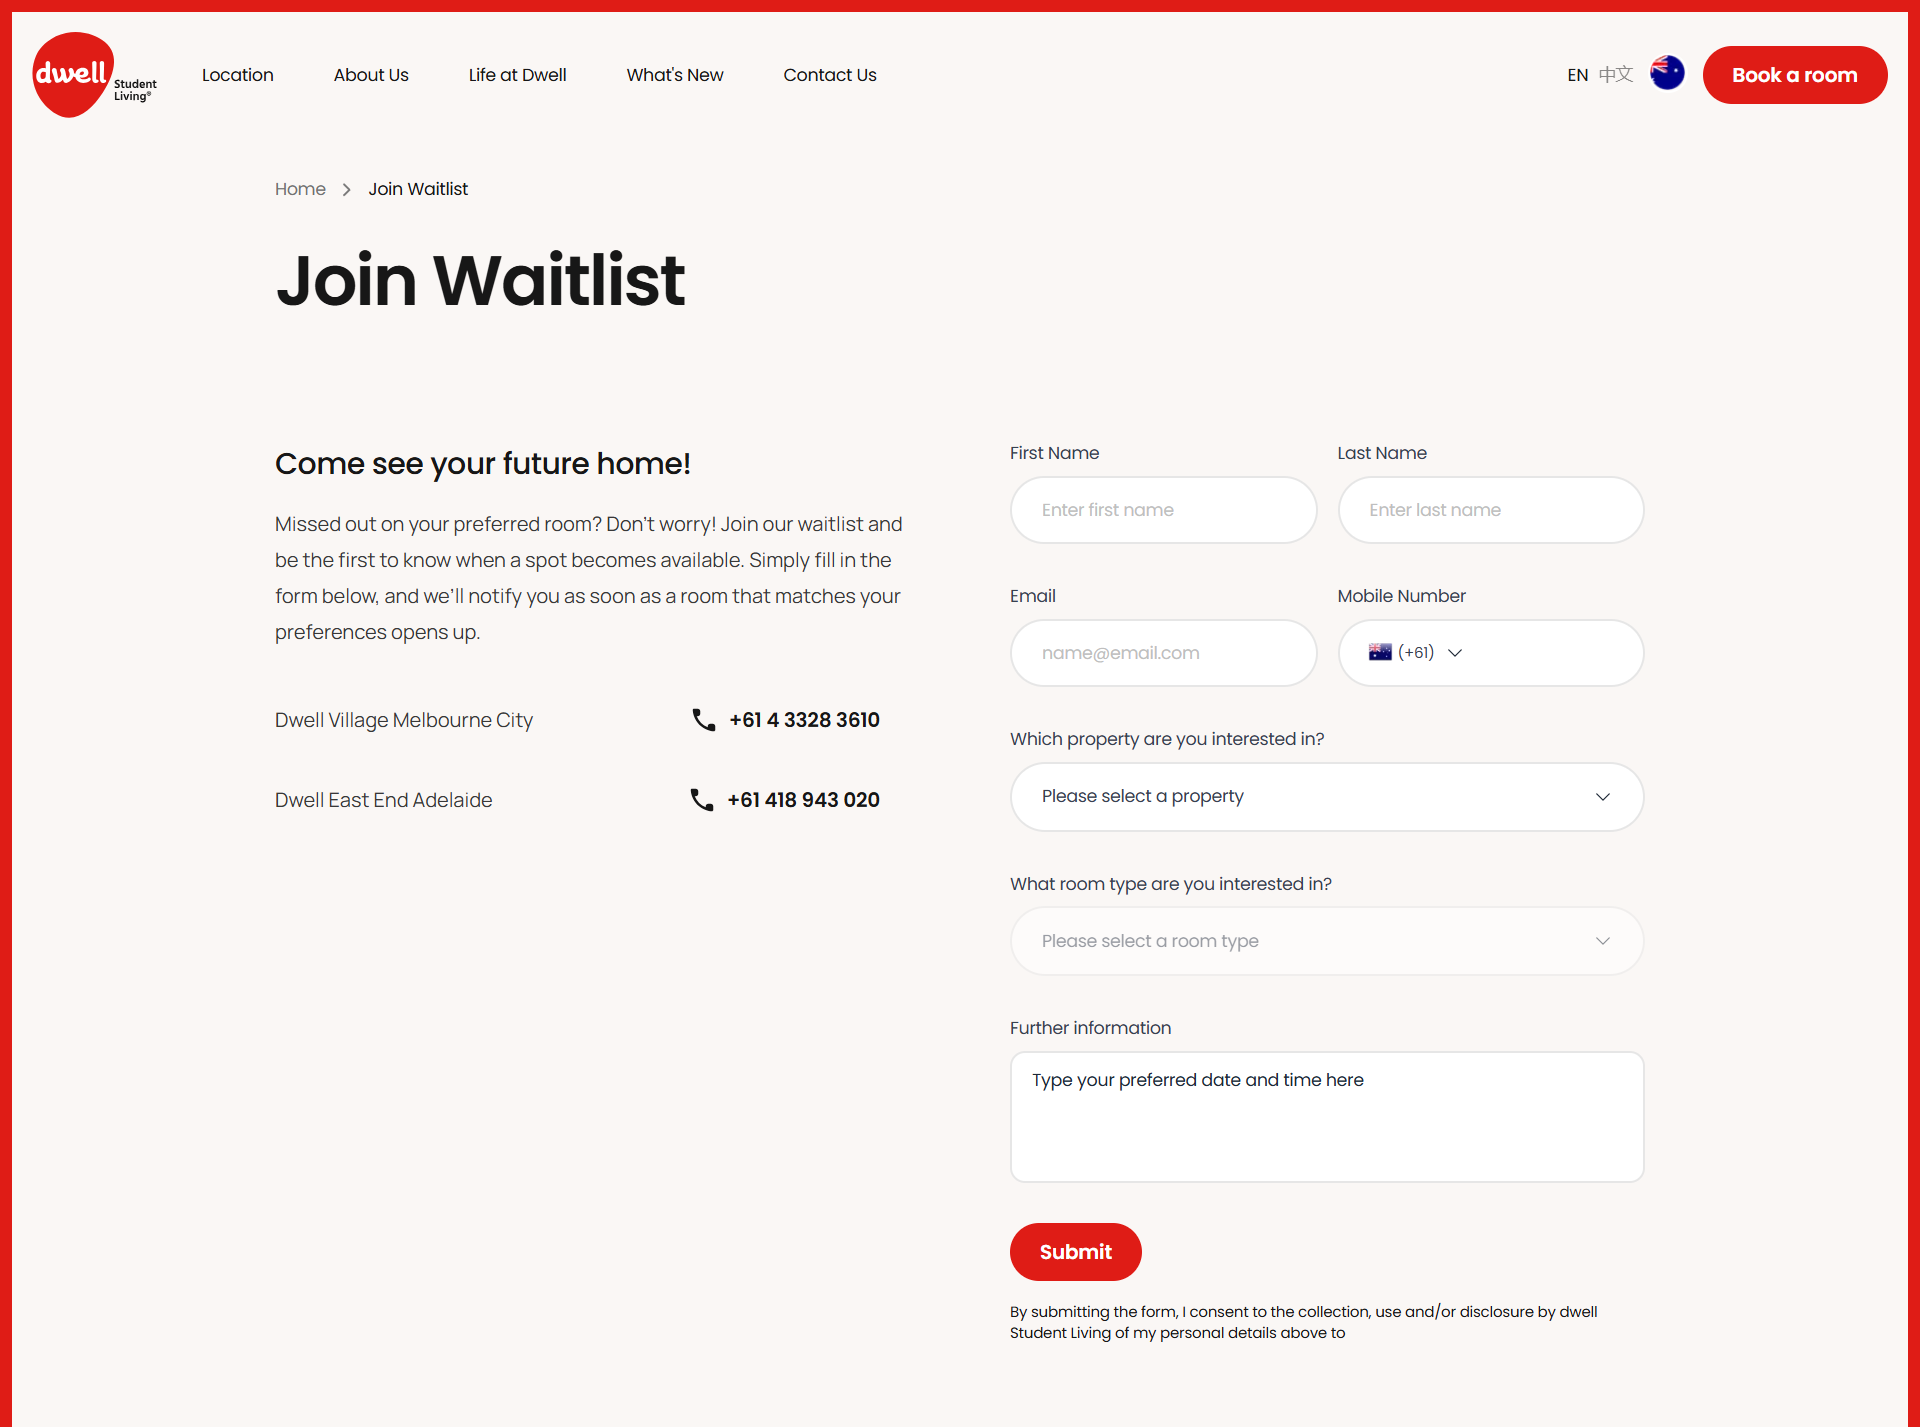
Task: Click the phone icon beside Dwell Village Melbourne City
Action: coord(702,720)
